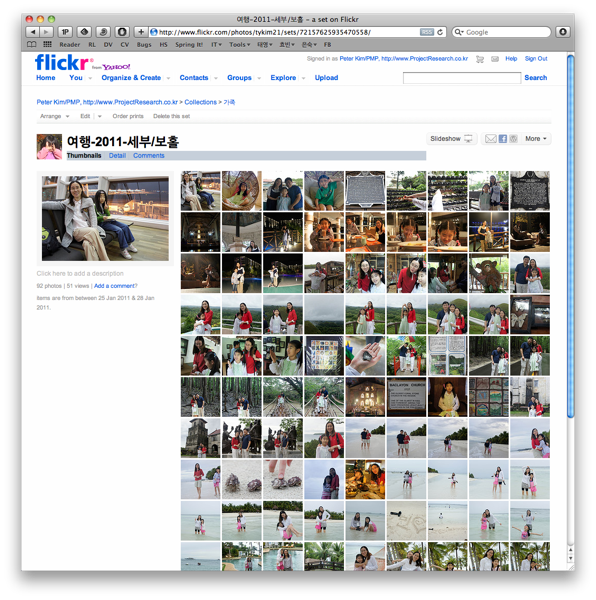Click the 1P toolbar button
This screenshot has height=600, width=596.
tap(65, 32)
